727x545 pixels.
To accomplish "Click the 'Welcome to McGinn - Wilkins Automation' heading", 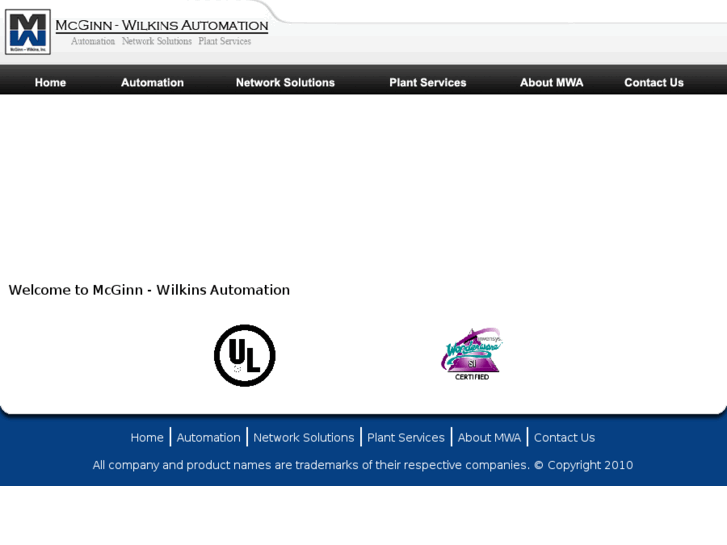I will [149, 290].
